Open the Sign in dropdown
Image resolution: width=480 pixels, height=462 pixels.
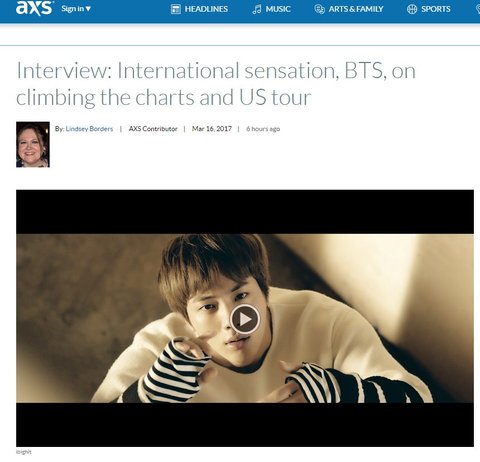coord(76,9)
